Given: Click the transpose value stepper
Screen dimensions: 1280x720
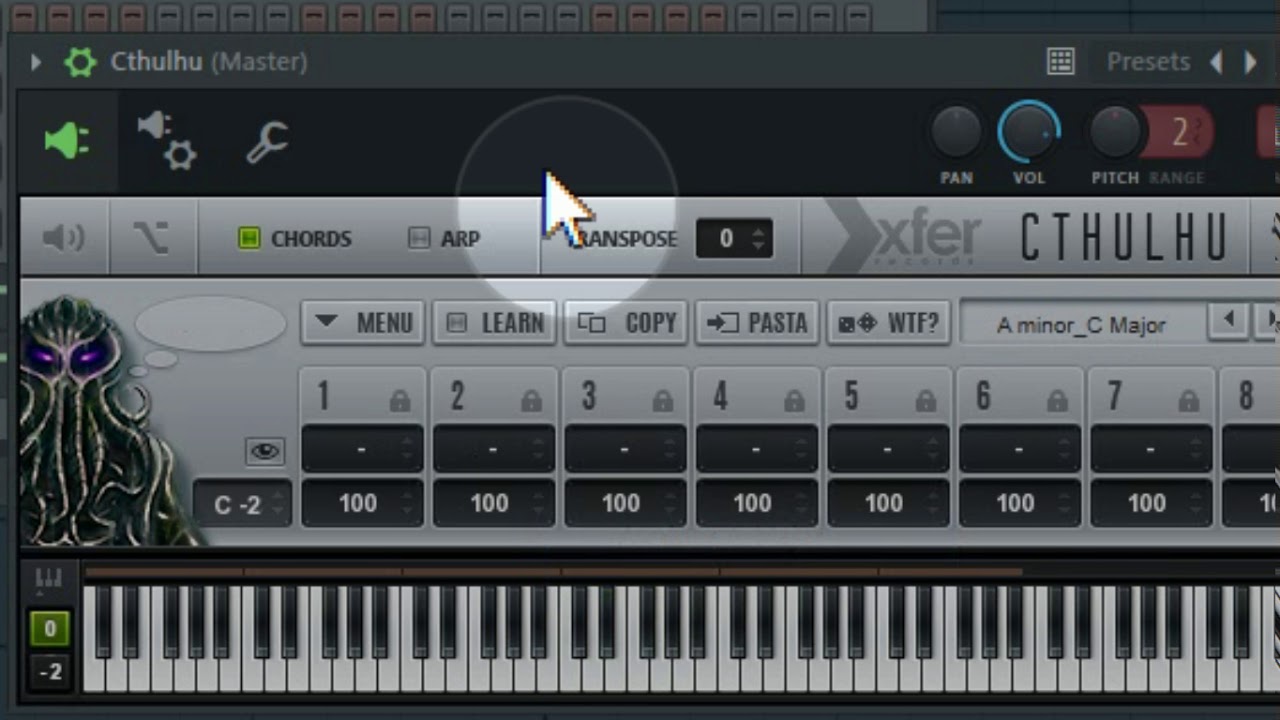Looking at the screenshot, I should [734, 239].
